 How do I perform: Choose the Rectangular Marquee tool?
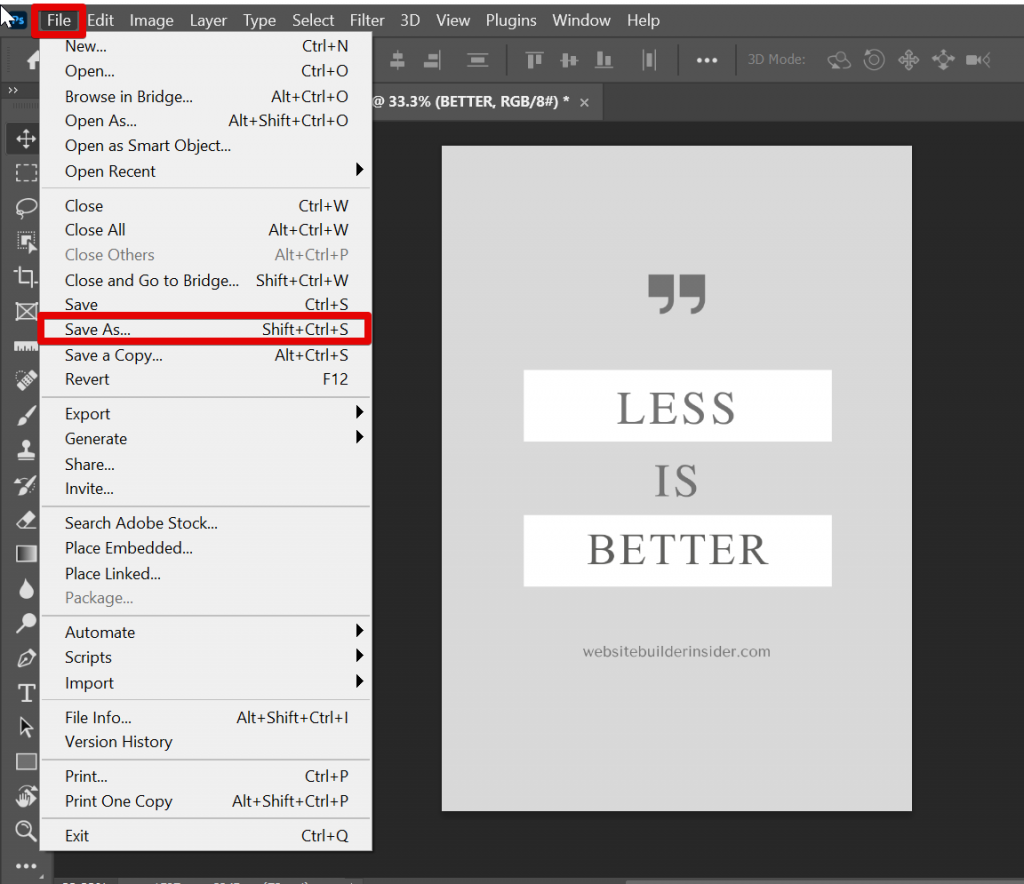26,173
